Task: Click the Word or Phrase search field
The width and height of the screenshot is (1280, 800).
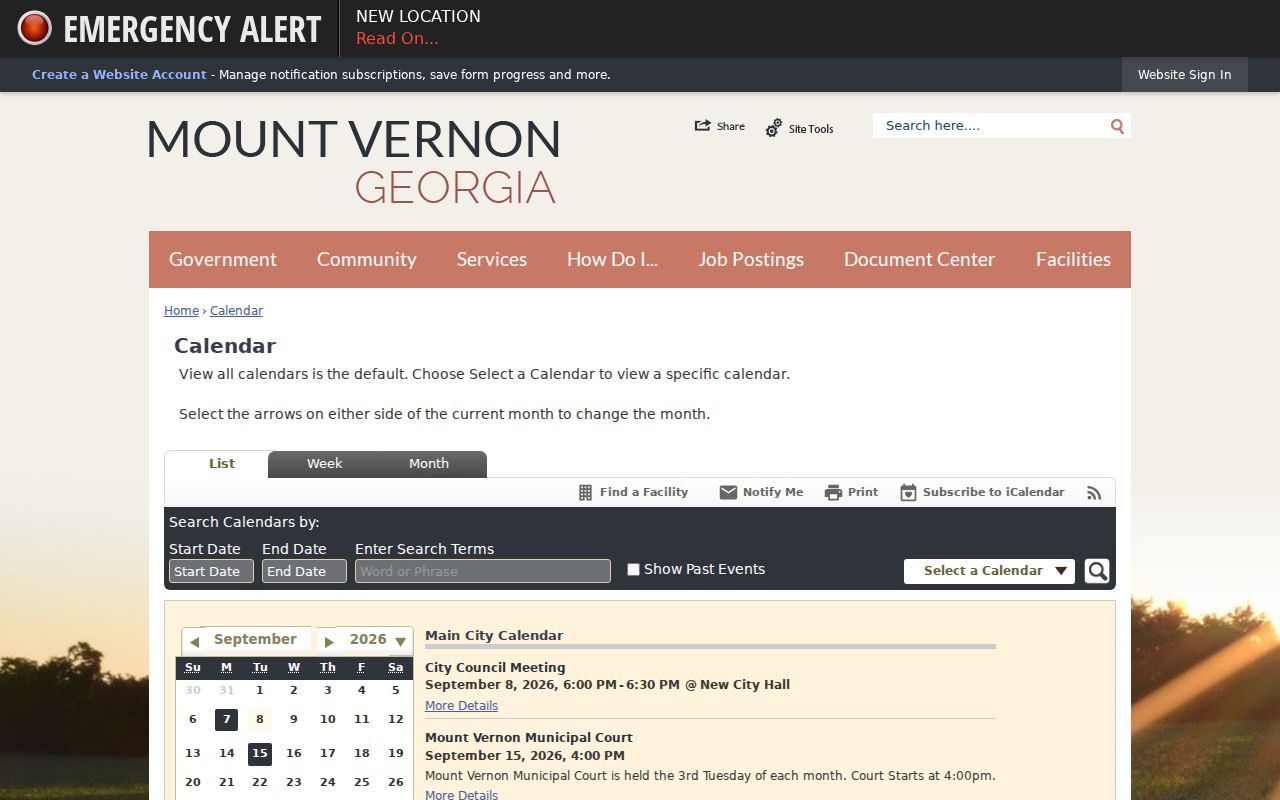Action: (x=483, y=571)
